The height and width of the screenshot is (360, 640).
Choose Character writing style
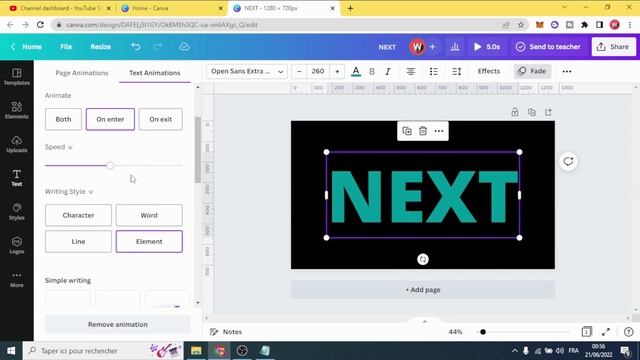coord(78,215)
